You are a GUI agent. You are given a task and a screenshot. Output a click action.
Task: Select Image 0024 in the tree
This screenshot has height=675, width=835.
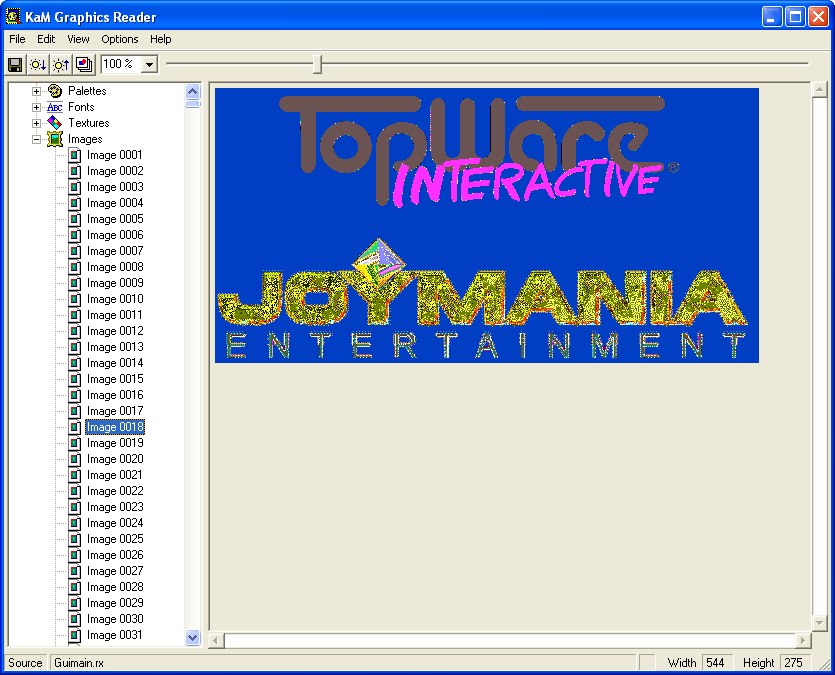click(x=115, y=523)
